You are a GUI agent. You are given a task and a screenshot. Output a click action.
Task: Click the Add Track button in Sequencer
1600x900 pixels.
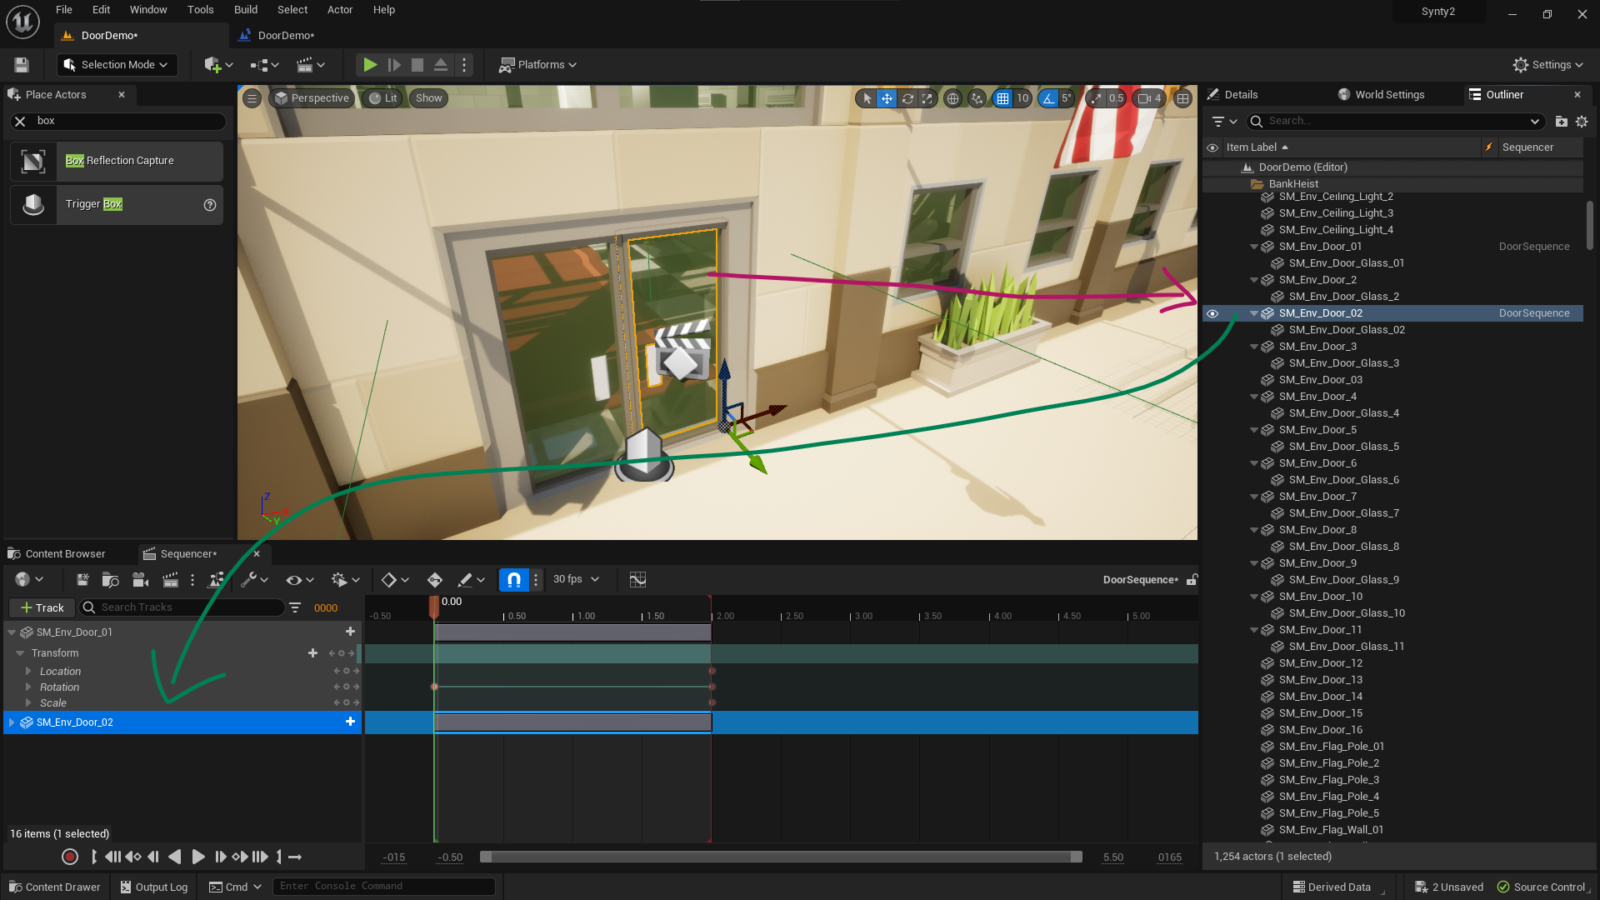pos(41,607)
